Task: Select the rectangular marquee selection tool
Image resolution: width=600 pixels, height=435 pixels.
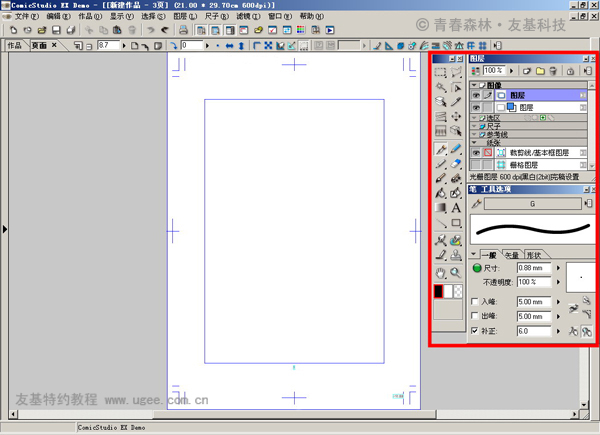Action: tap(440, 73)
